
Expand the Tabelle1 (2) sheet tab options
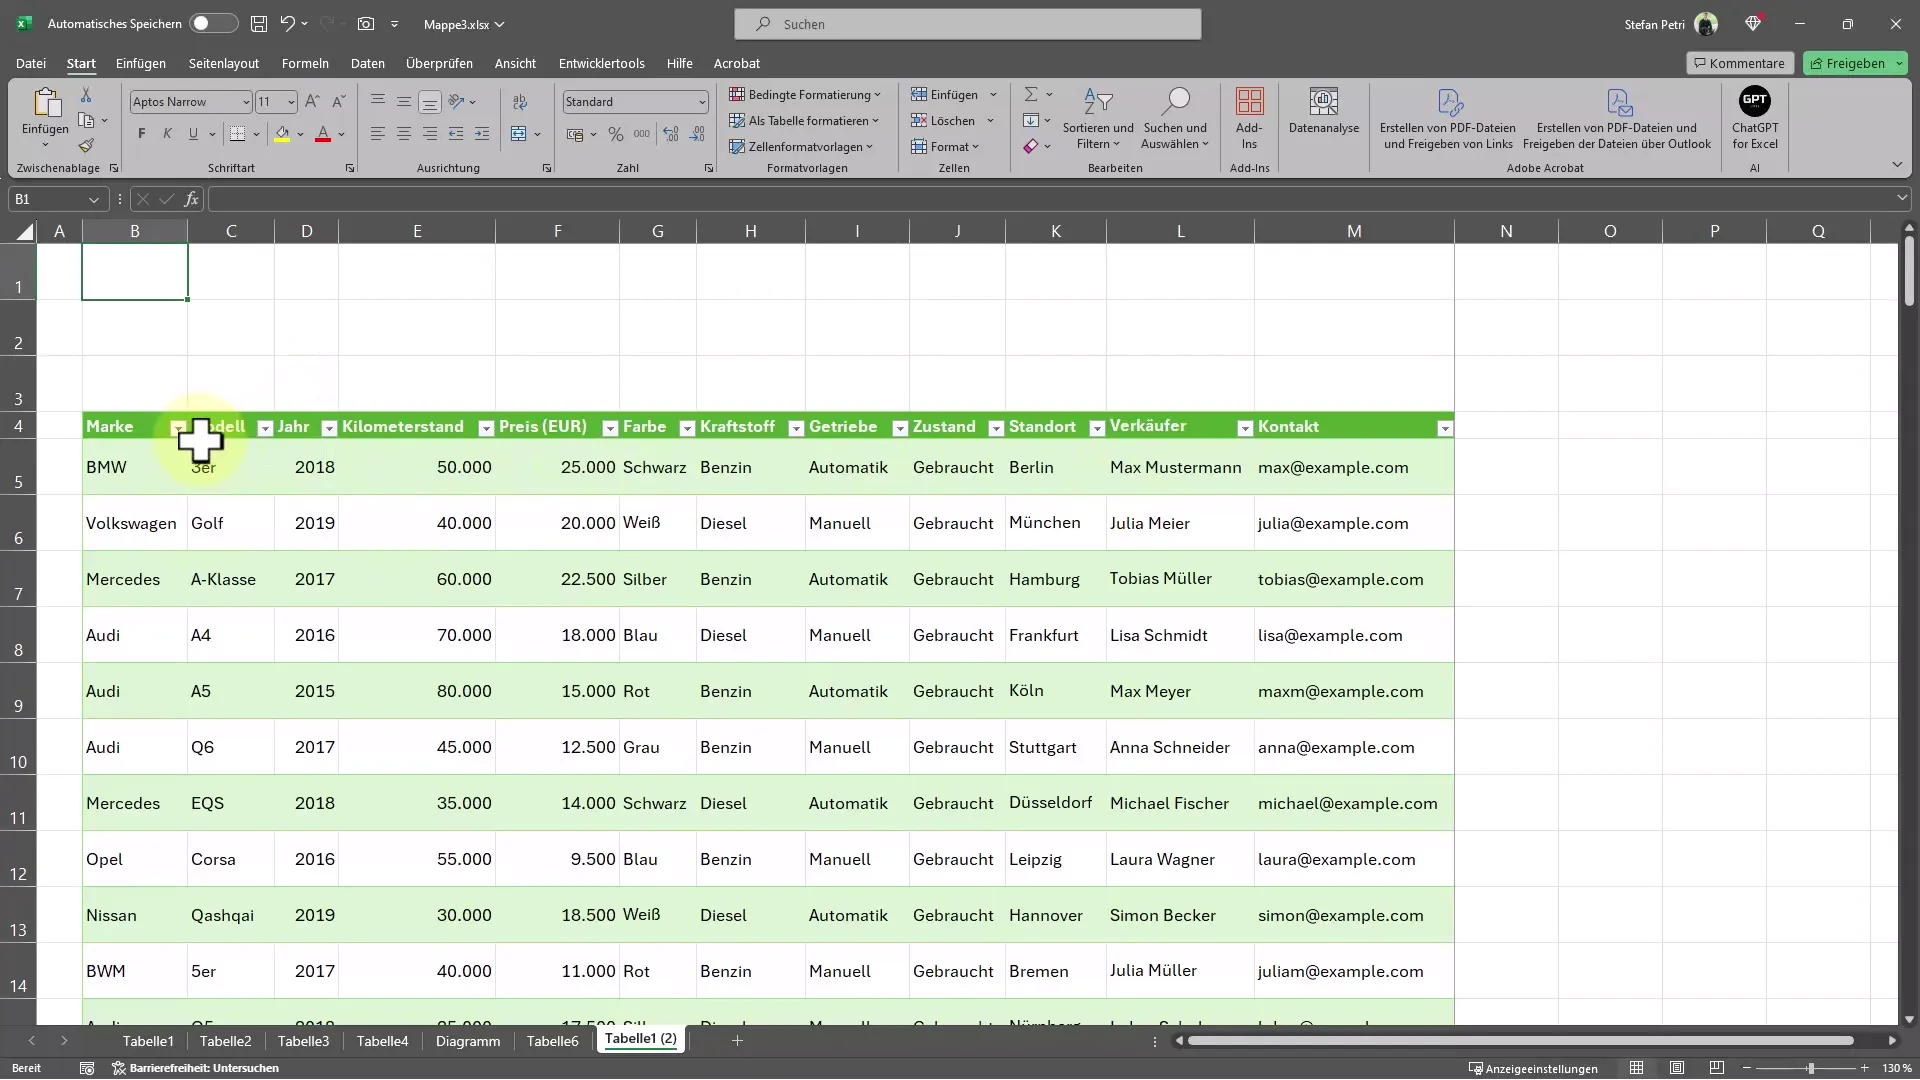point(638,1039)
